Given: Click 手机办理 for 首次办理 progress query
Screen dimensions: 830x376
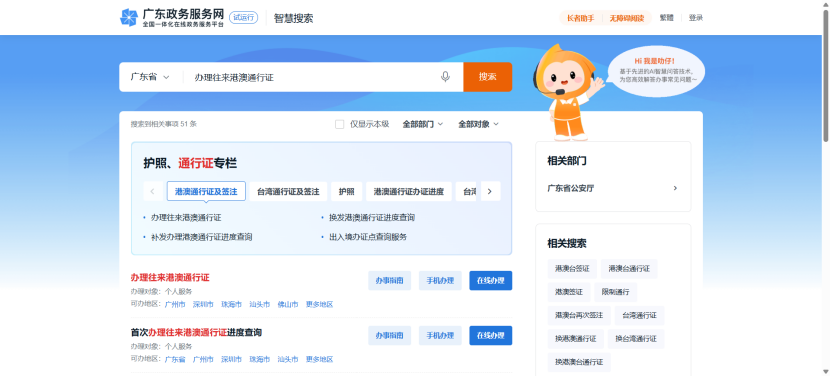Looking at the screenshot, I should pos(440,335).
